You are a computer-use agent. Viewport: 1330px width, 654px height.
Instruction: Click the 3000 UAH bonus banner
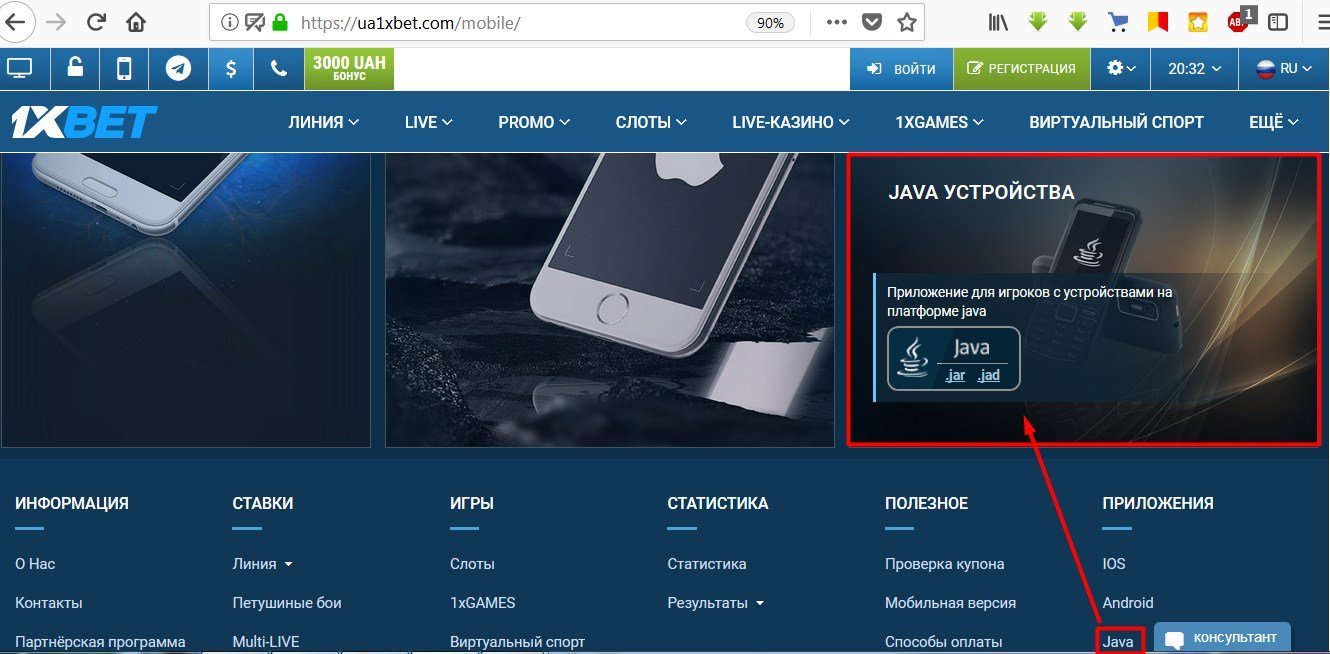[349, 69]
